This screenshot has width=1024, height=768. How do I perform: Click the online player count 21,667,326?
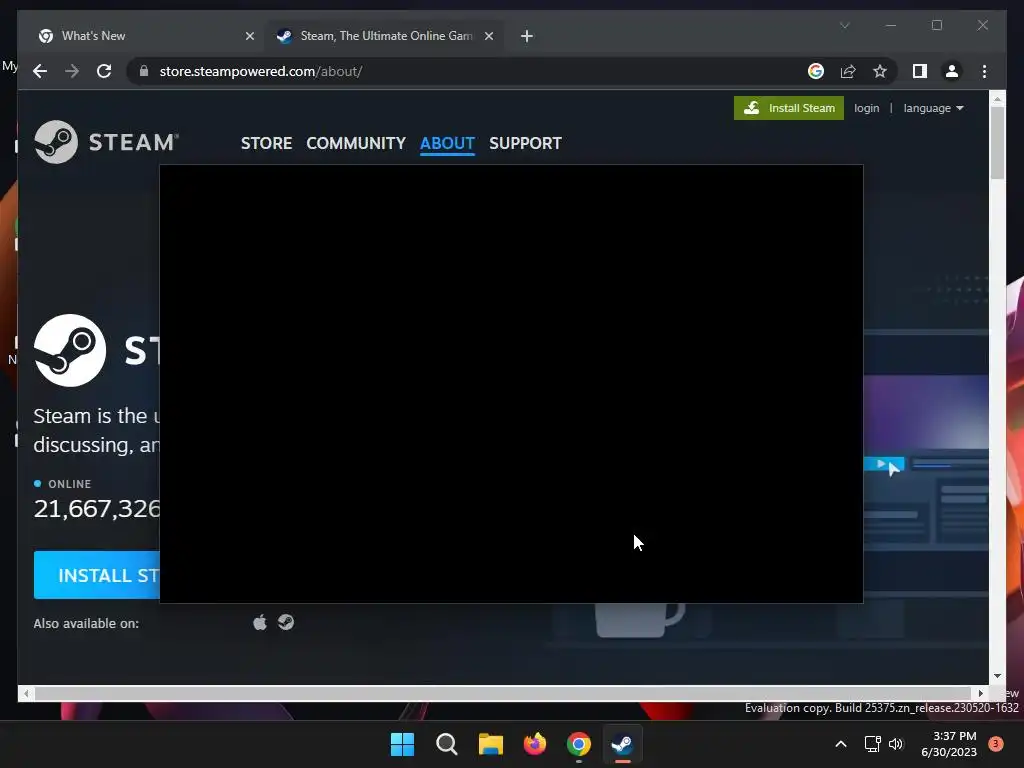(97, 509)
